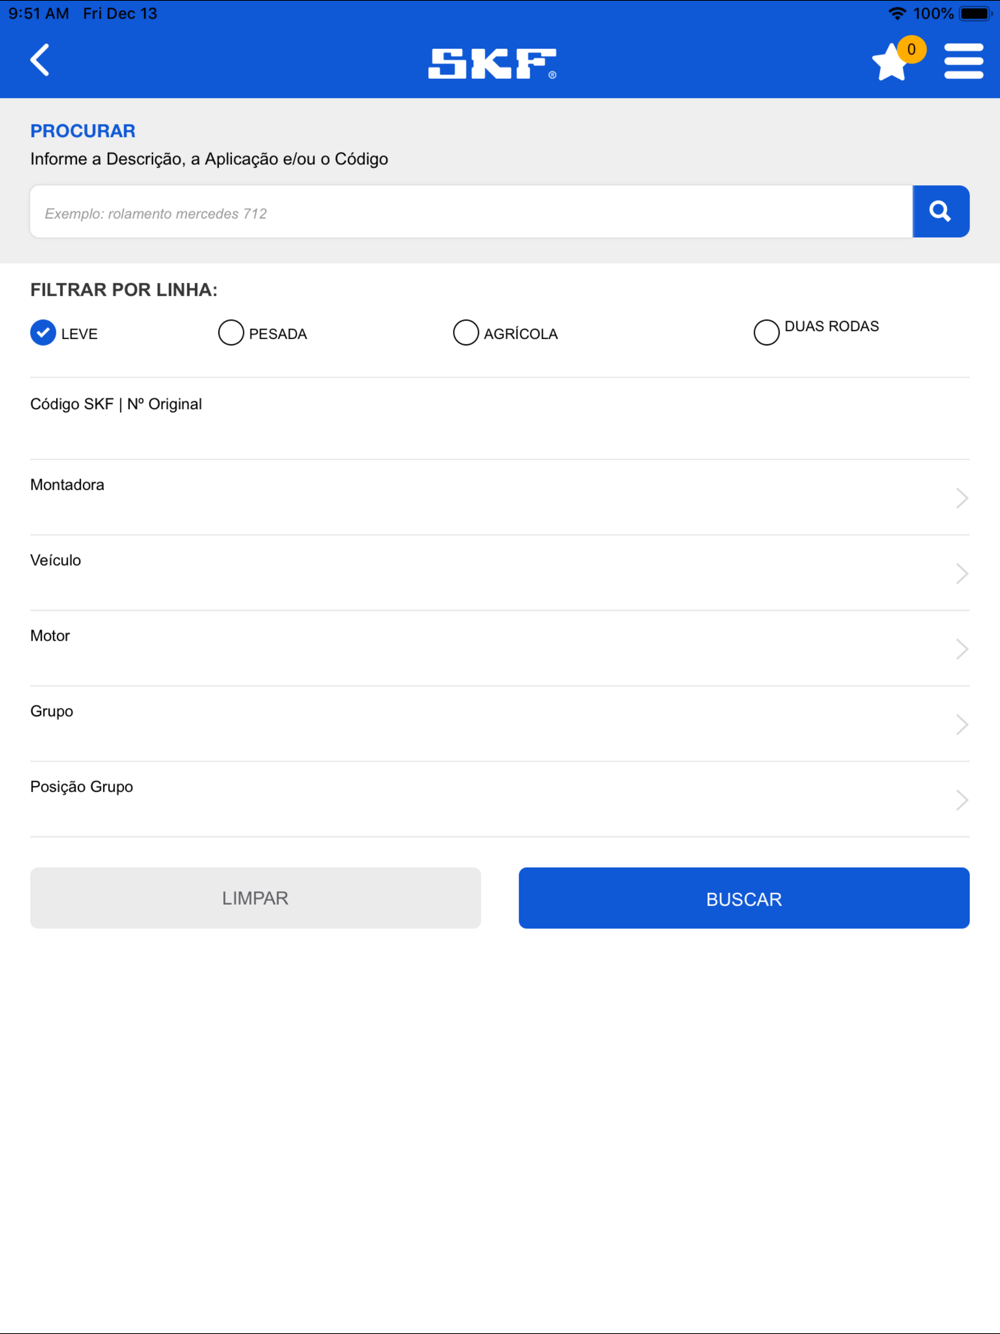The width and height of the screenshot is (1000, 1334).
Task: Expand the Montadora selector chevron
Action: point(961,498)
